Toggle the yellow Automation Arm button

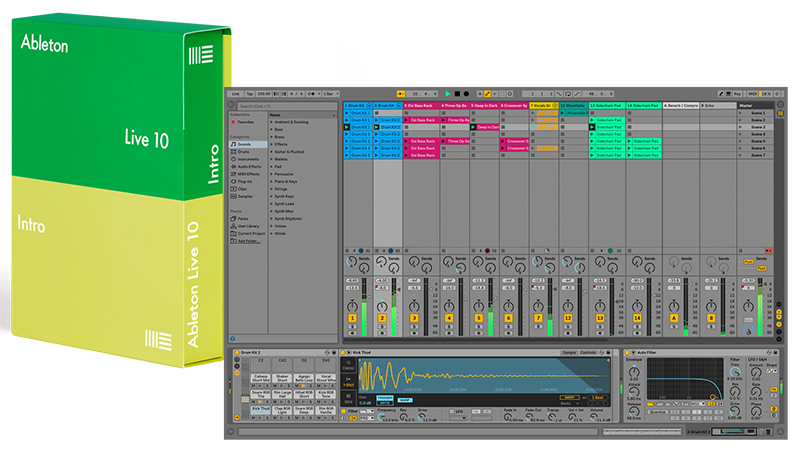(487, 94)
